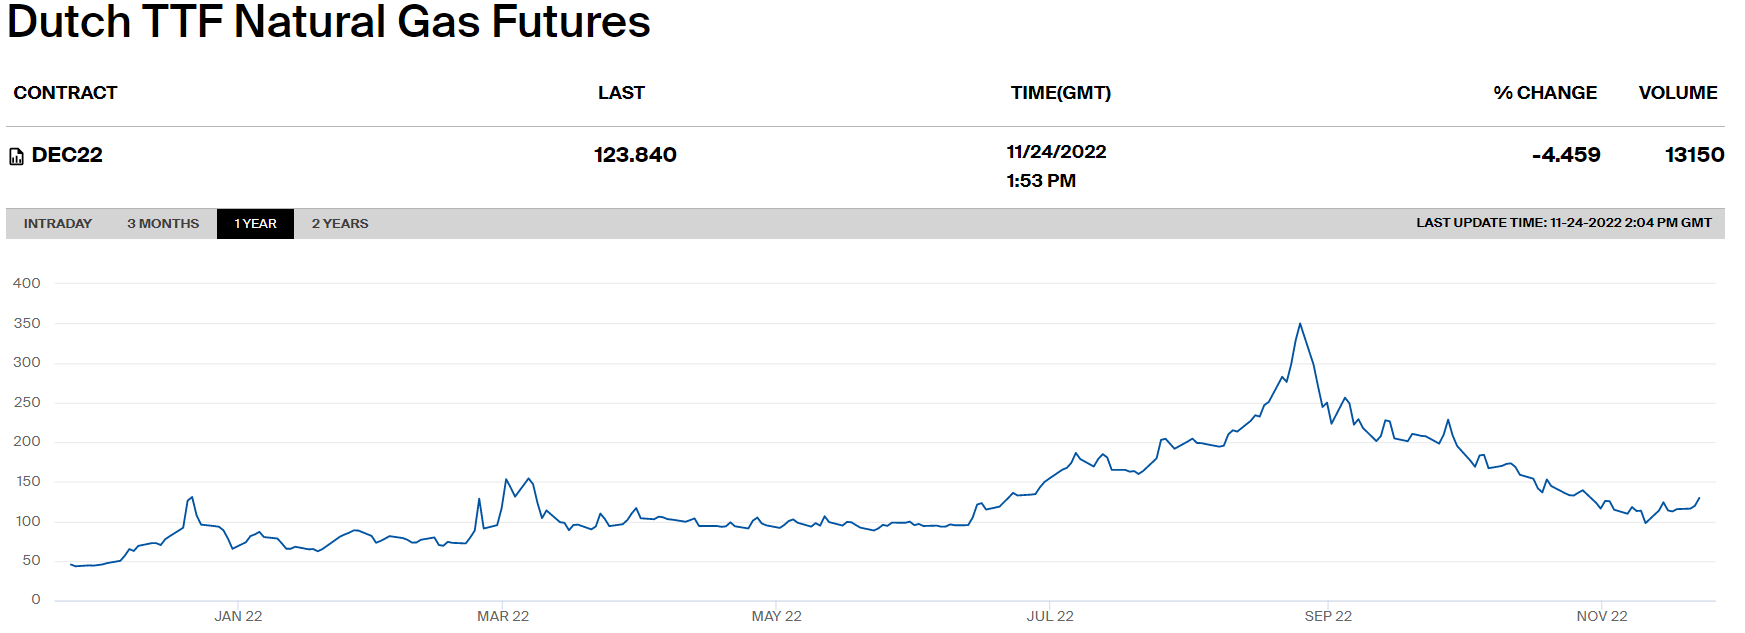
Task: Select the 3 MONTHS chart range
Action: click(163, 224)
